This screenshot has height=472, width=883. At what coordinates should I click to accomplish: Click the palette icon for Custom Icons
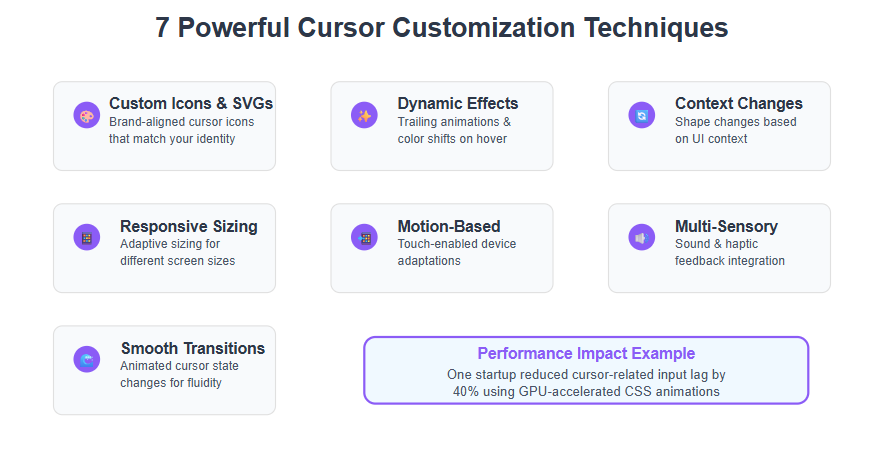pyautogui.click(x=87, y=115)
